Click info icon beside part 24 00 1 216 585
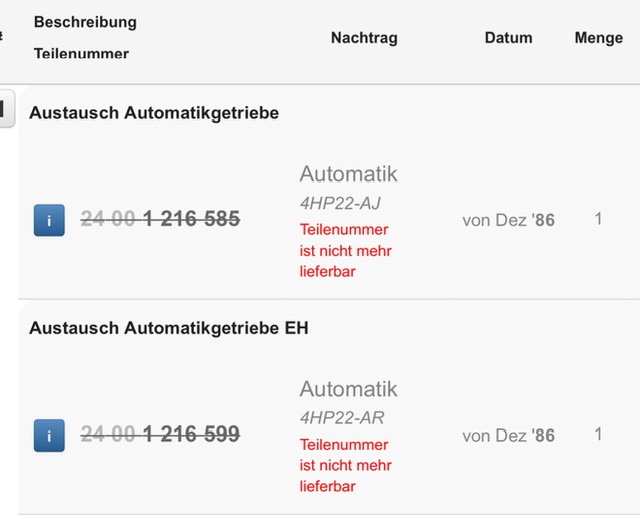 (x=49, y=220)
